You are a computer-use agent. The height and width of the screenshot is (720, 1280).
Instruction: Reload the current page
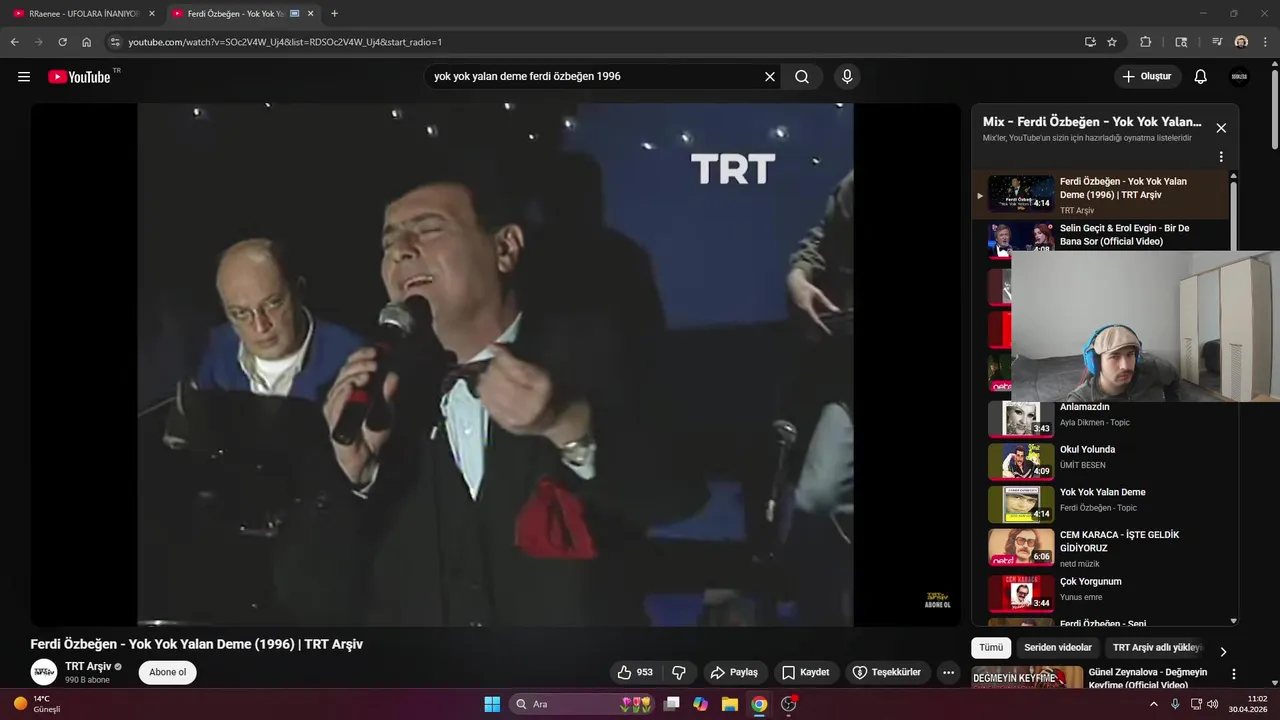(62, 42)
